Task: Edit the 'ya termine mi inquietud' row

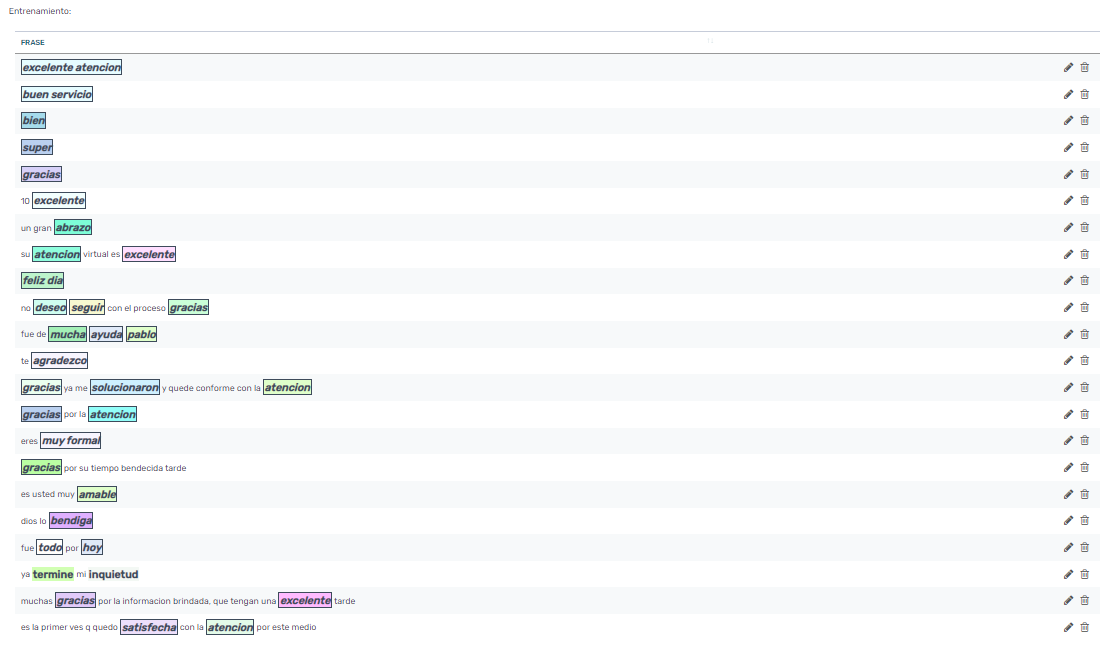Action: 1068,574
